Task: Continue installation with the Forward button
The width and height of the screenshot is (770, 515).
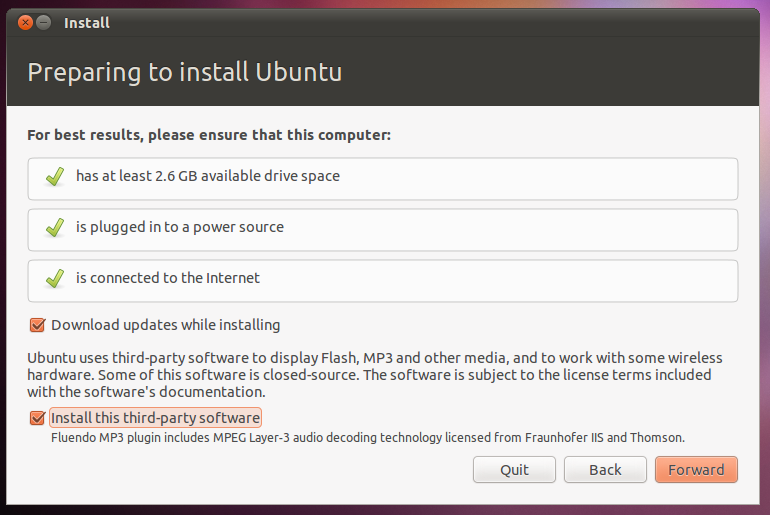Action: pos(696,470)
